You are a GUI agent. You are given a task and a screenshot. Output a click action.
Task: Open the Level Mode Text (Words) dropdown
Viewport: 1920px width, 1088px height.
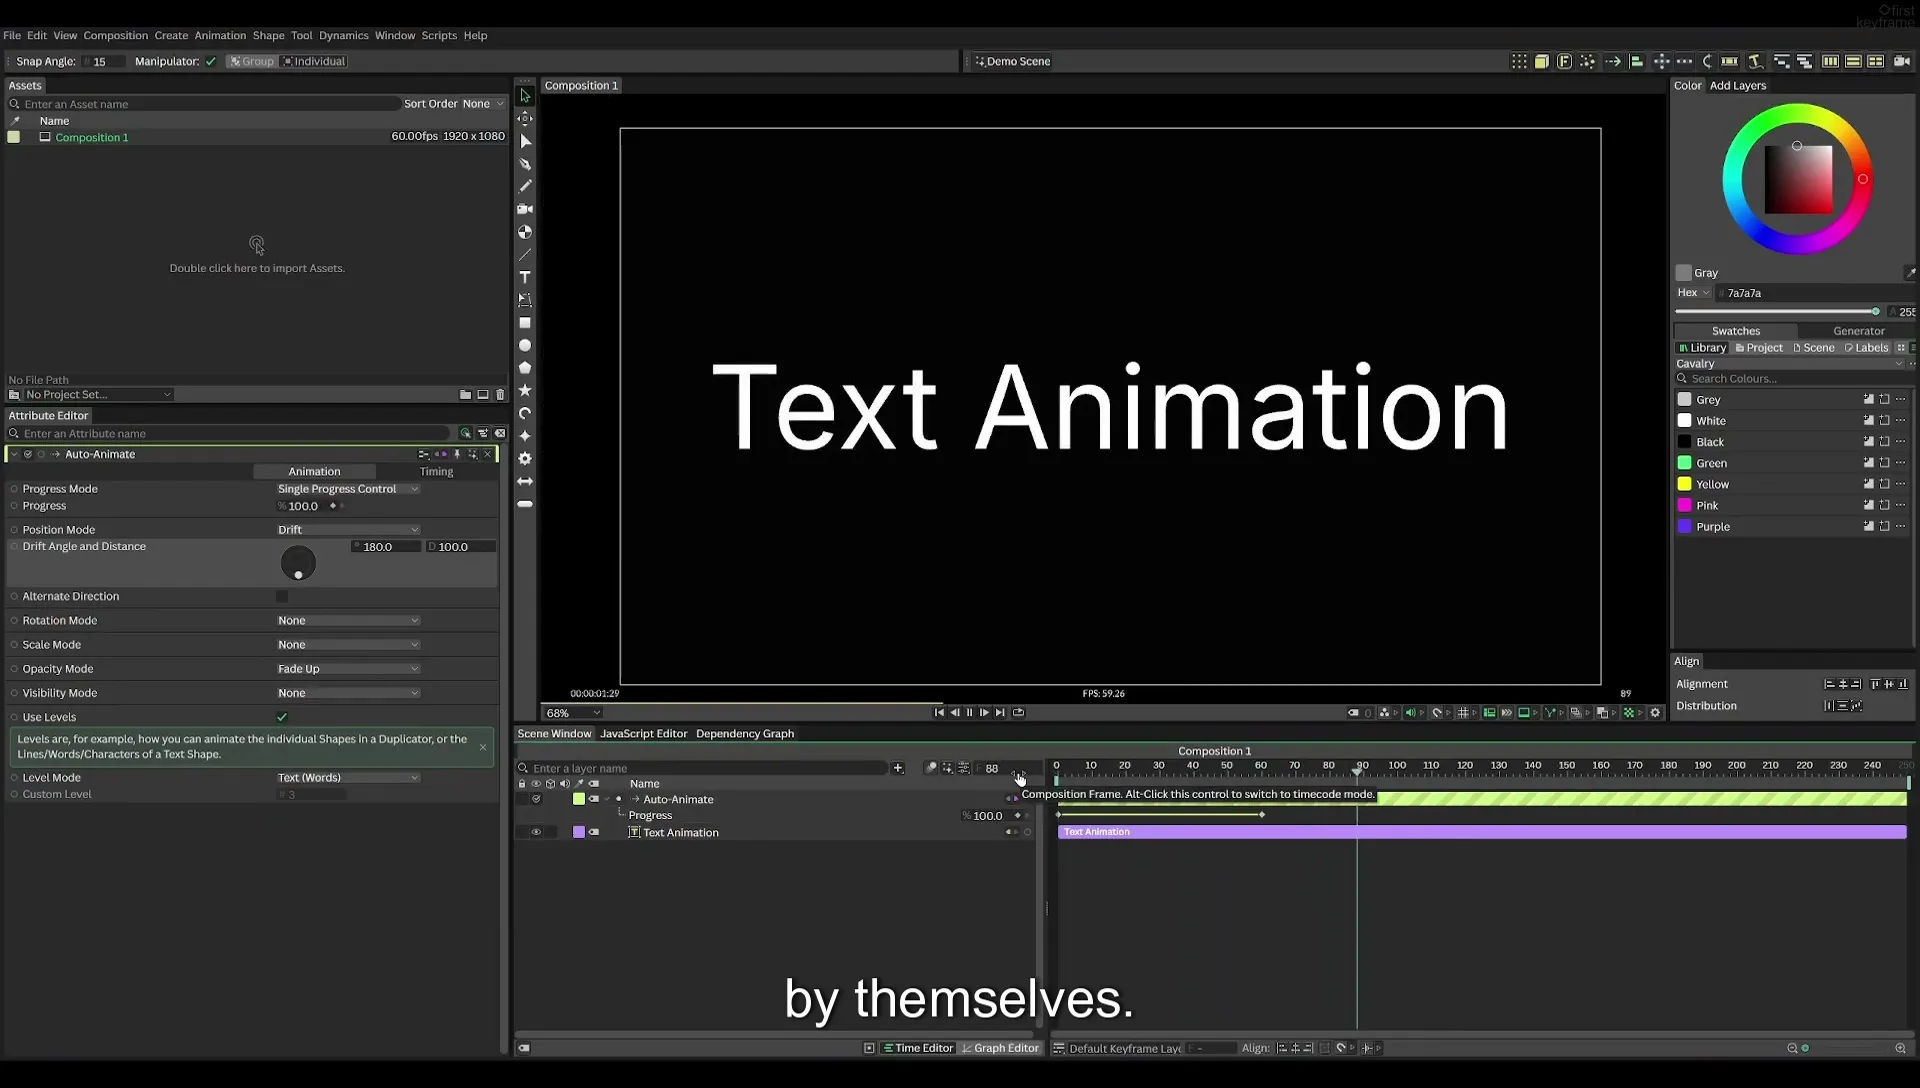348,777
